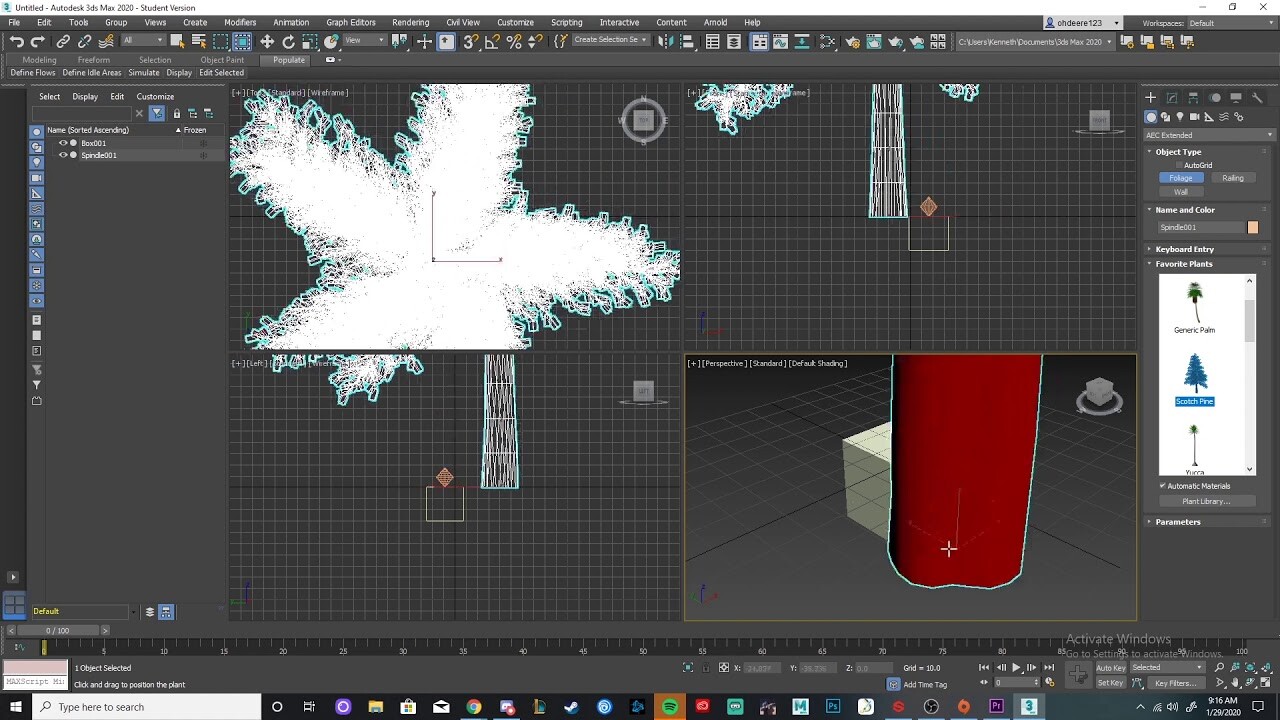Click the Railing object type button
This screenshot has width=1280, height=720.
[x=1232, y=178]
